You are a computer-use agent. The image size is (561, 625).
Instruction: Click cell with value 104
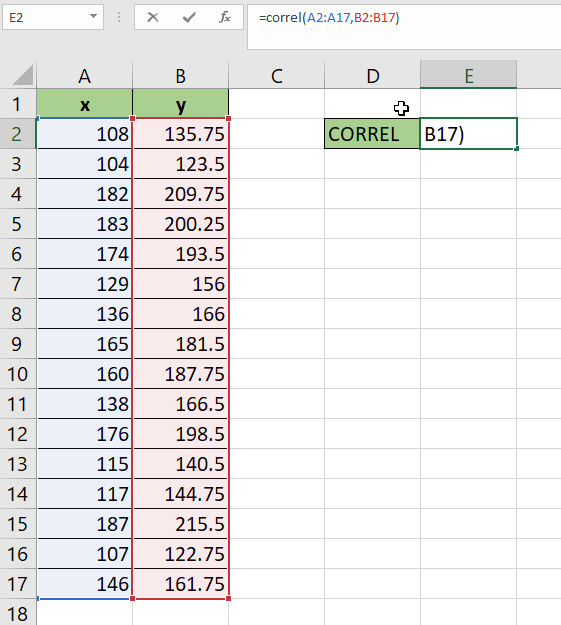click(x=85, y=164)
